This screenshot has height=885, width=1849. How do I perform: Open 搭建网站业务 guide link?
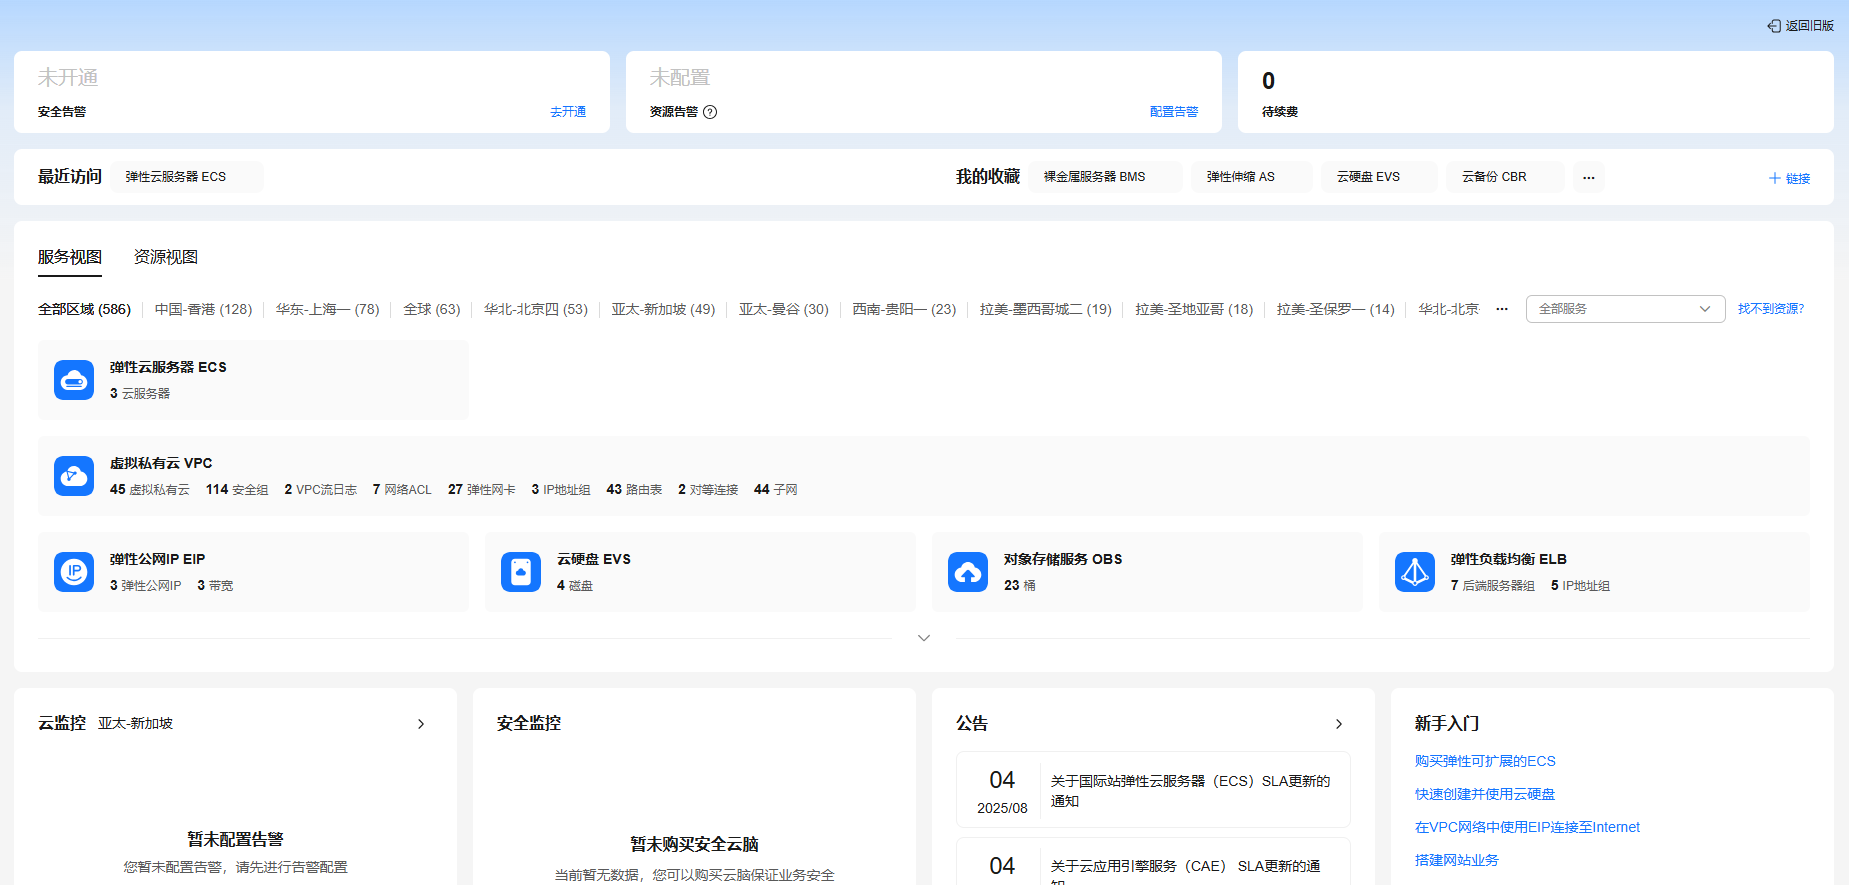1457,860
